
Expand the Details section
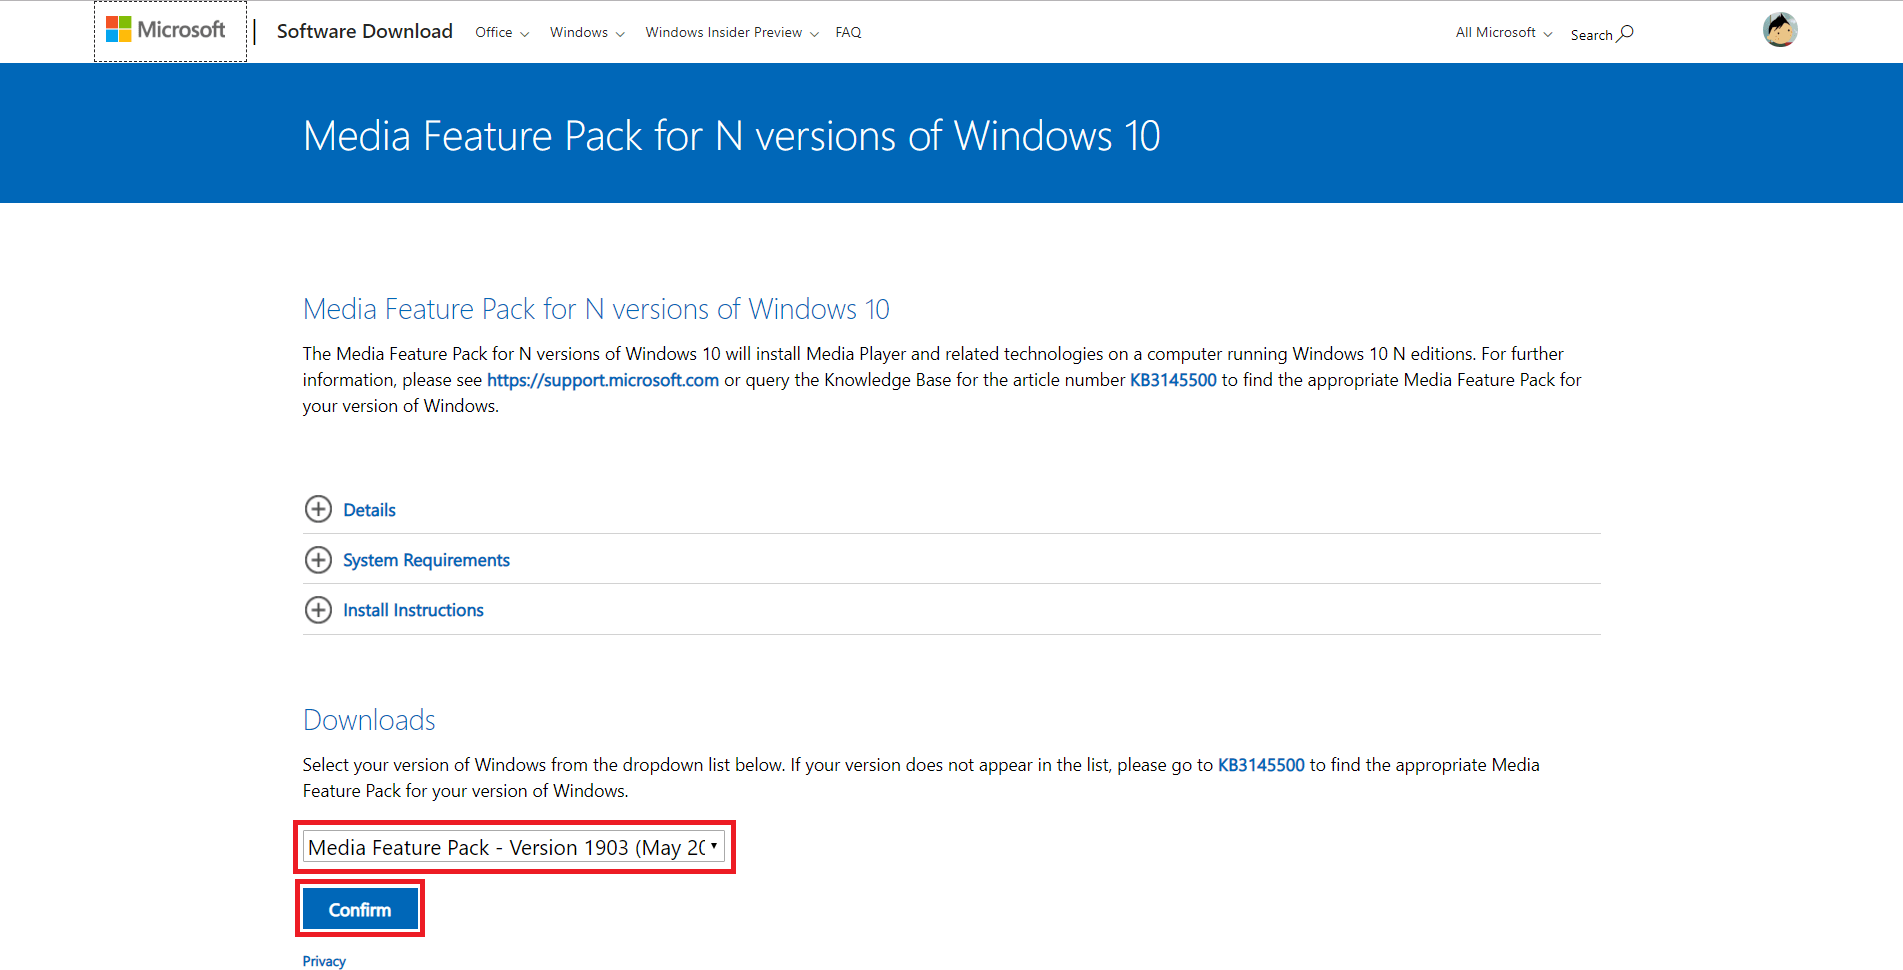click(369, 510)
